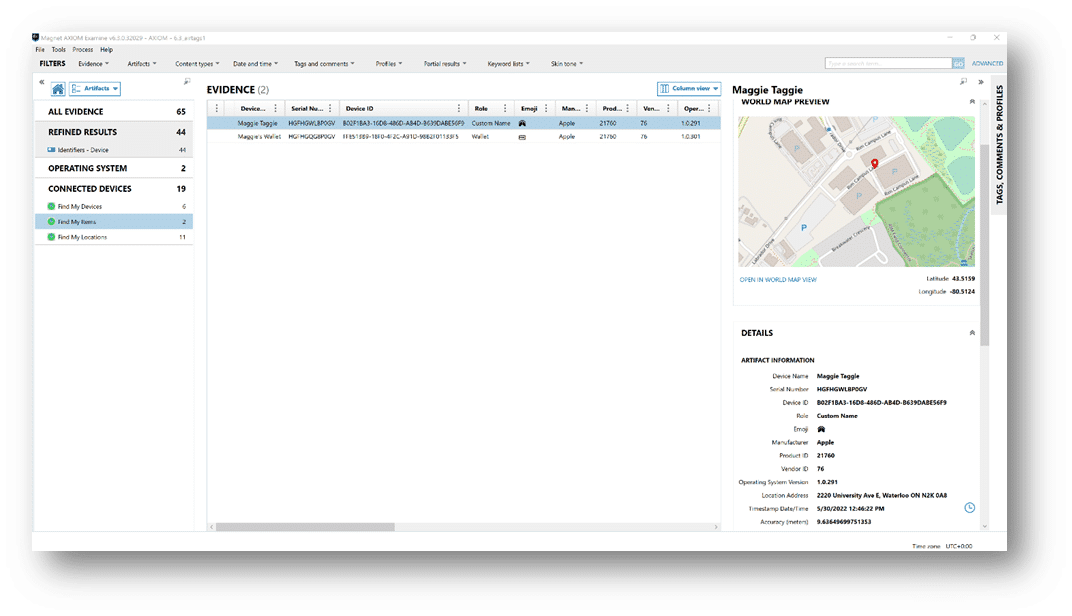The width and height of the screenshot is (1072, 616).
Task: Open the Artifacts filter dropdown
Action: (142, 64)
